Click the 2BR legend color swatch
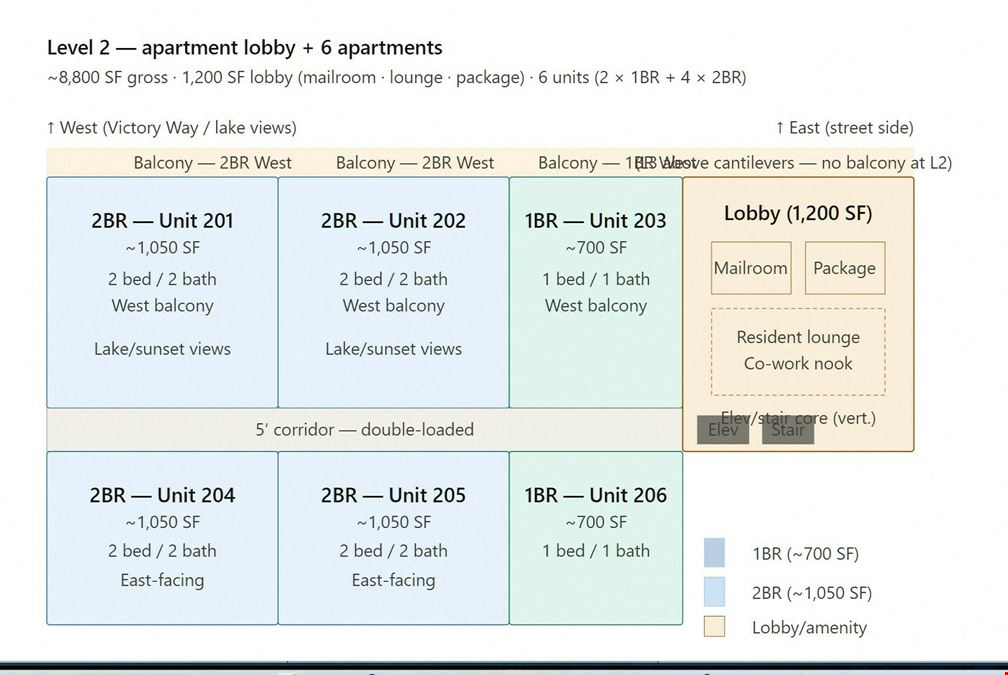Screen dimensions: 1008x675 (x=714, y=592)
